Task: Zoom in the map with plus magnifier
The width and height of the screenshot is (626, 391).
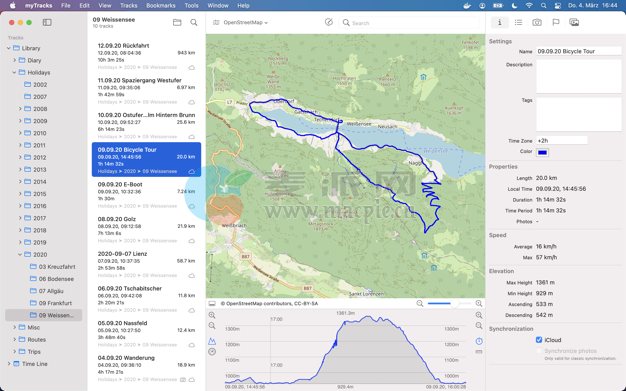Action: (x=479, y=304)
